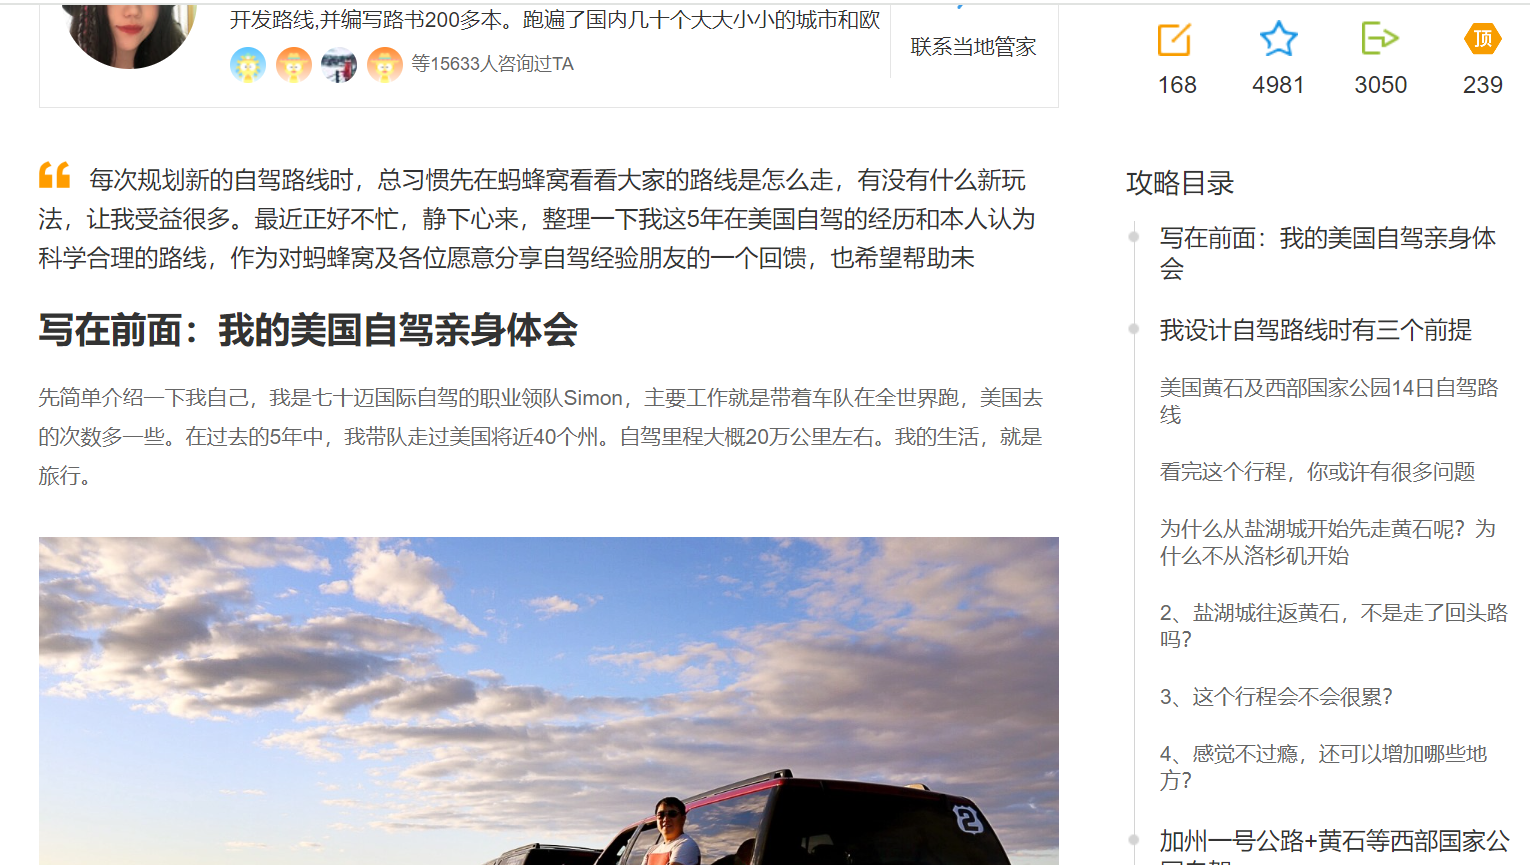Click the green share arrow icon
The image size is (1530, 865).
click(x=1380, y=39)
